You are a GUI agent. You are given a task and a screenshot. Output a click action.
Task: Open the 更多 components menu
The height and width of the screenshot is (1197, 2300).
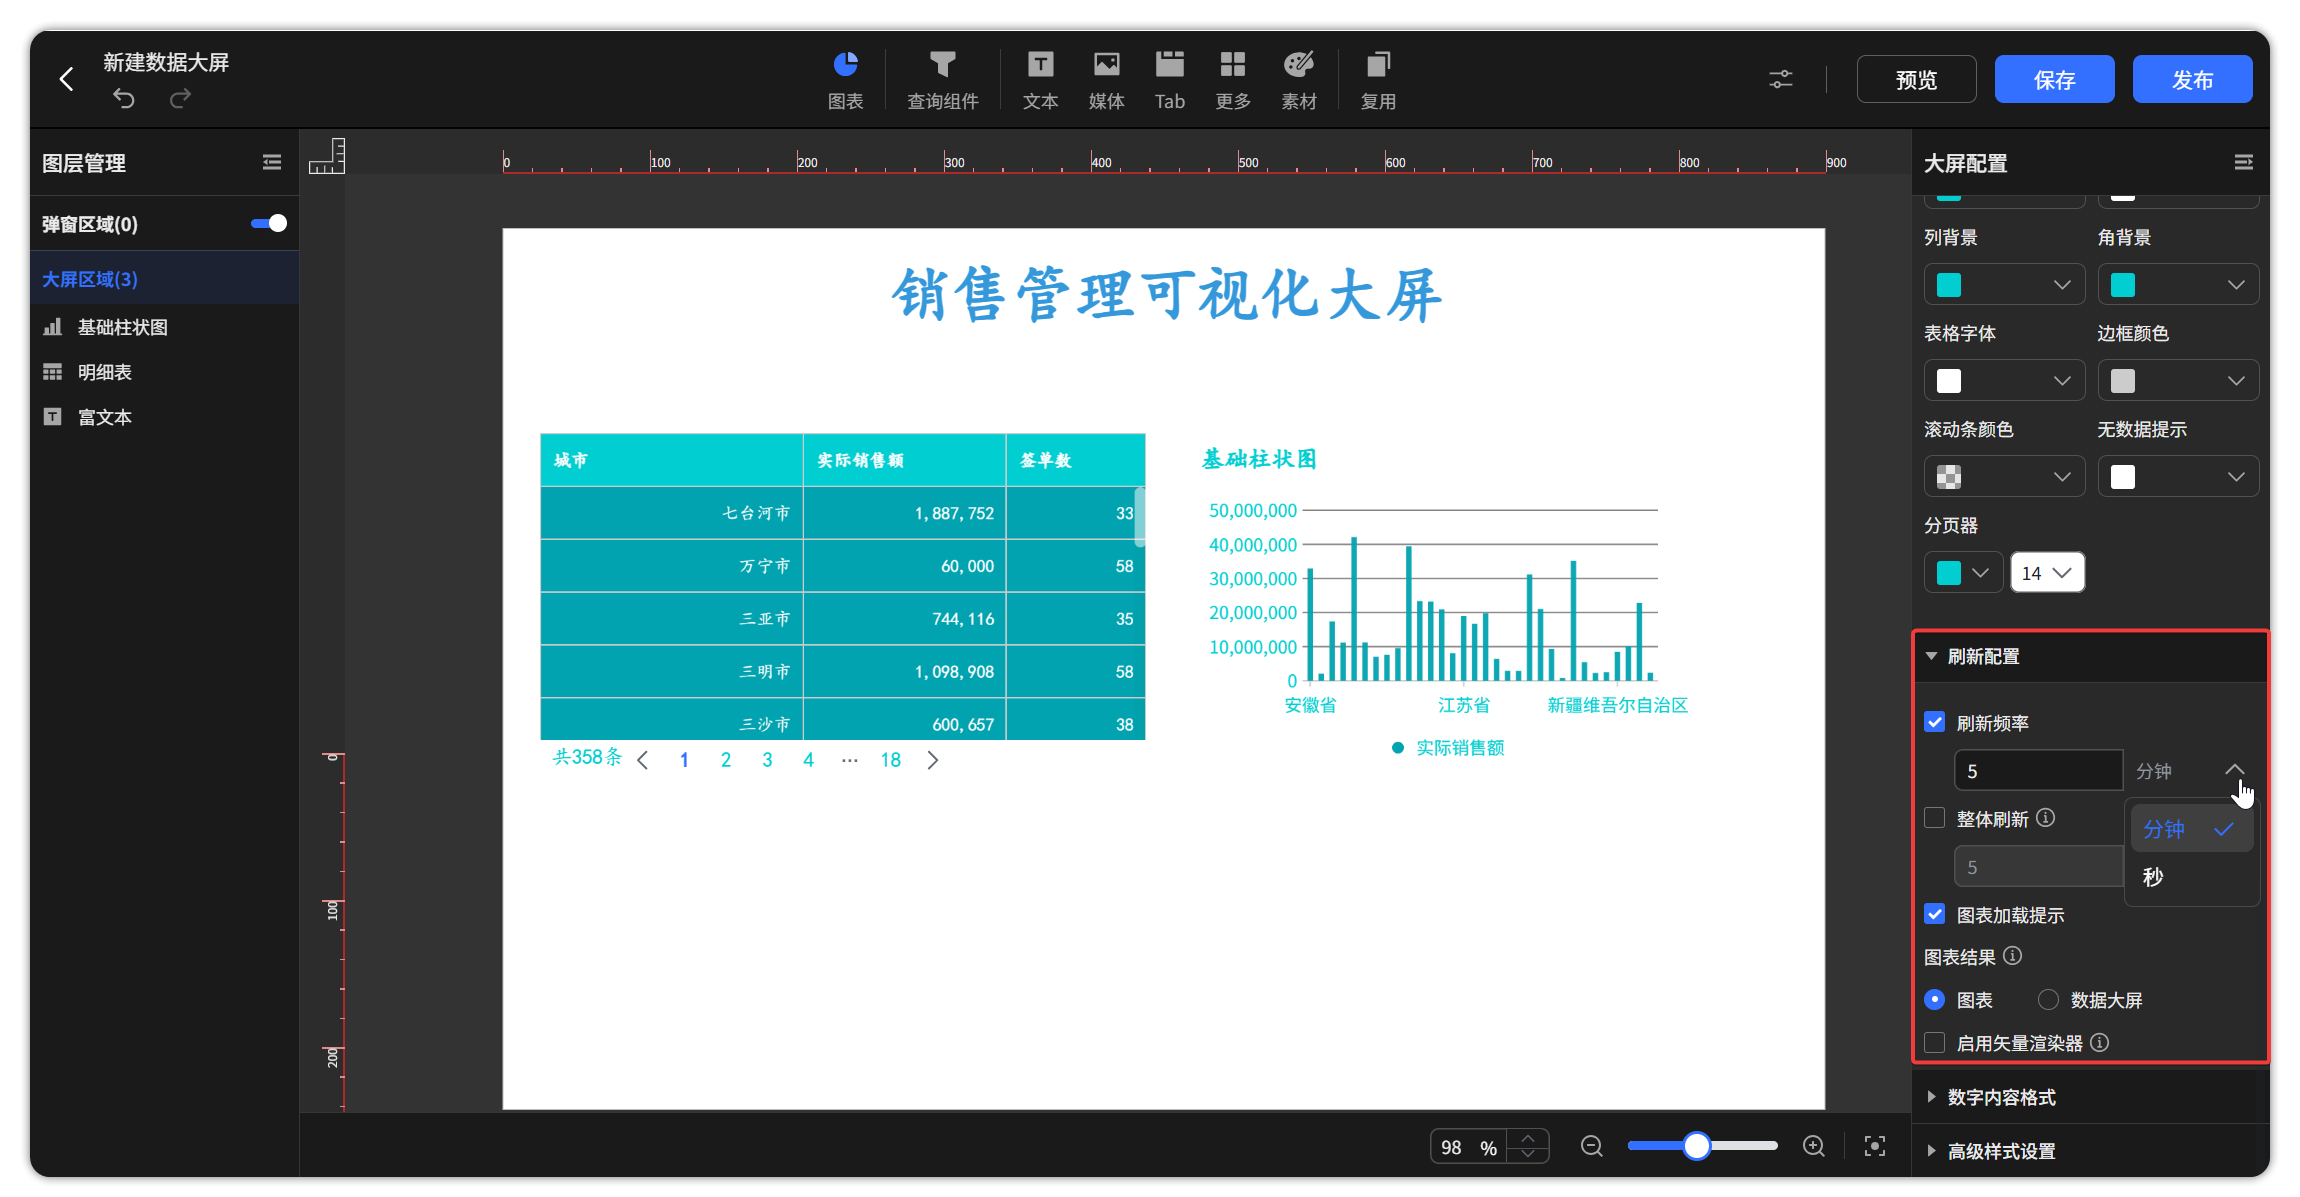(x=1233, y=80)
